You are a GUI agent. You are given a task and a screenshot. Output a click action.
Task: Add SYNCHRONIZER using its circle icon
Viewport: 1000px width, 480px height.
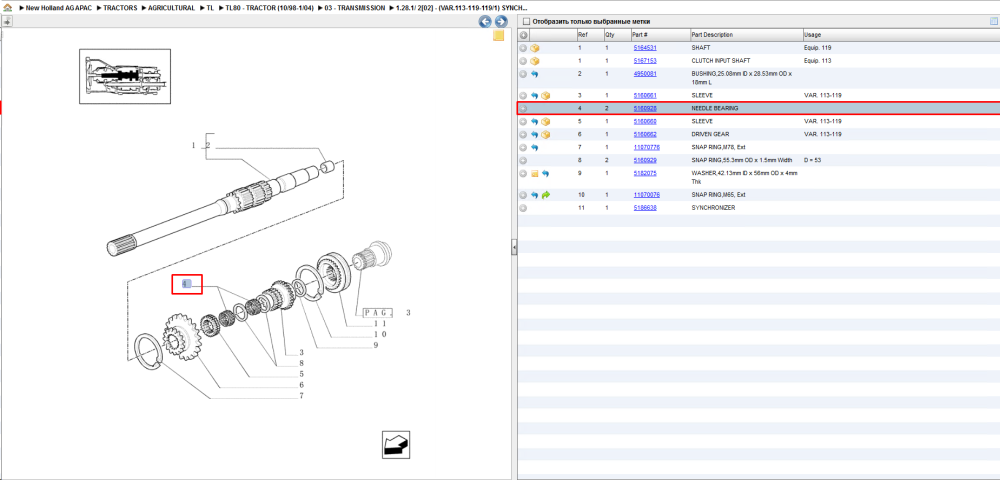point(523,208)
